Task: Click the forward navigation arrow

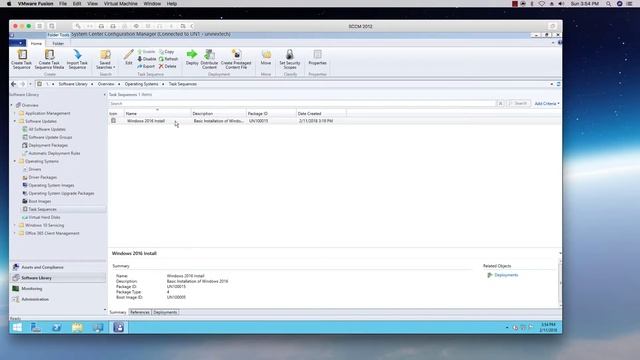Action: (22, 84)
